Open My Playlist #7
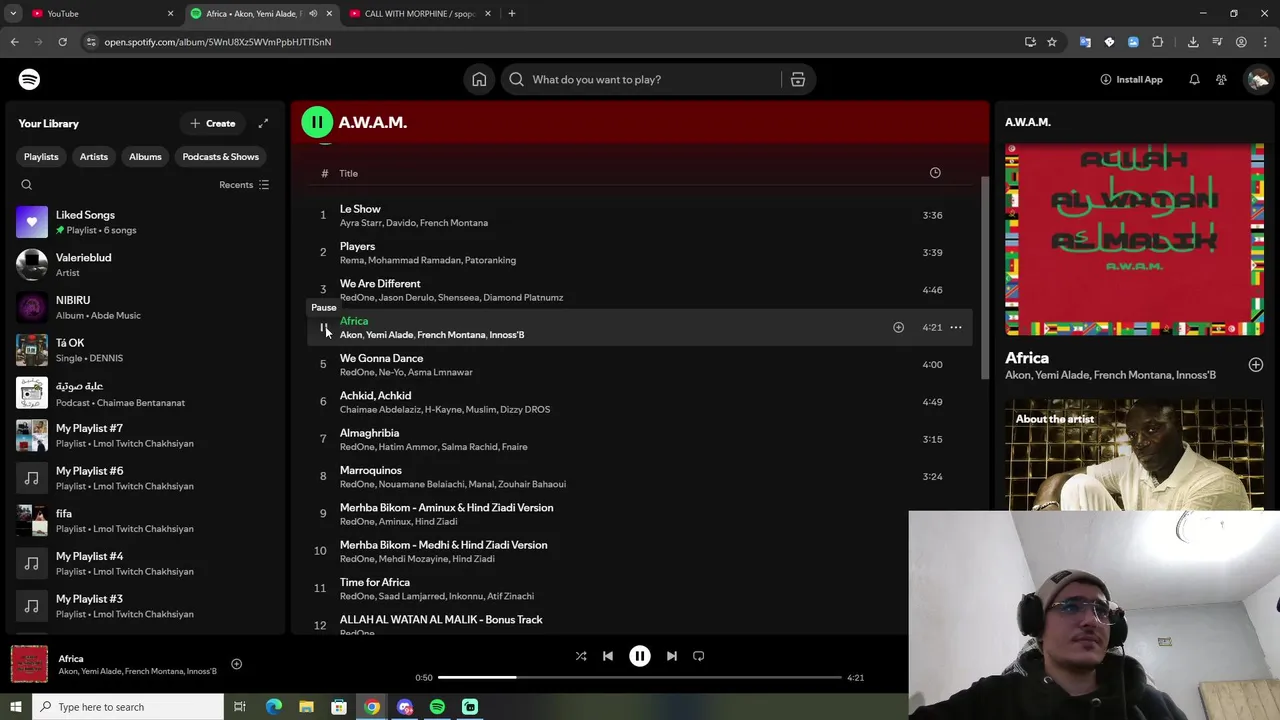This screenshot has height=720, width=1280. pos(143,435)
